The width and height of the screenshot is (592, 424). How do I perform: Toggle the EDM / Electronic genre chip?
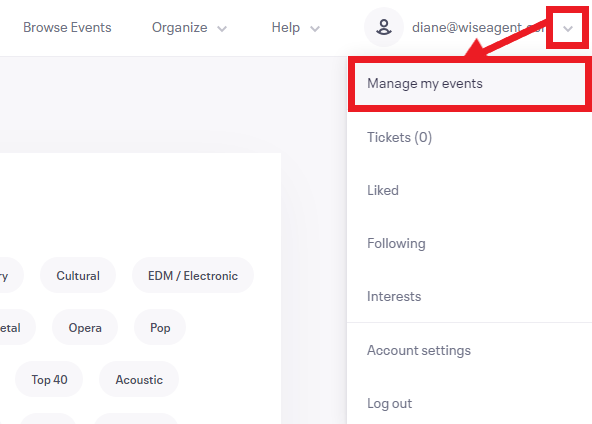193,276
